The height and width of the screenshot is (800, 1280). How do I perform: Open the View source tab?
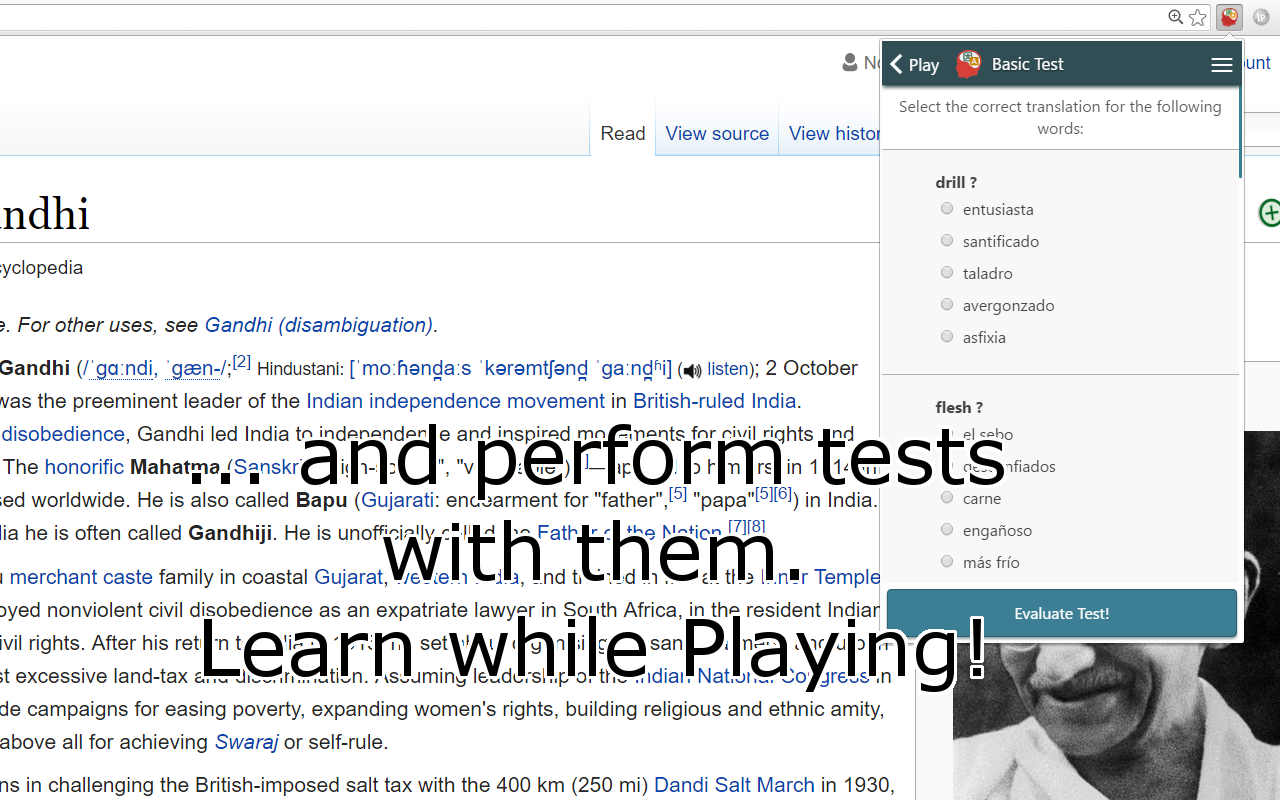(717, 133)
